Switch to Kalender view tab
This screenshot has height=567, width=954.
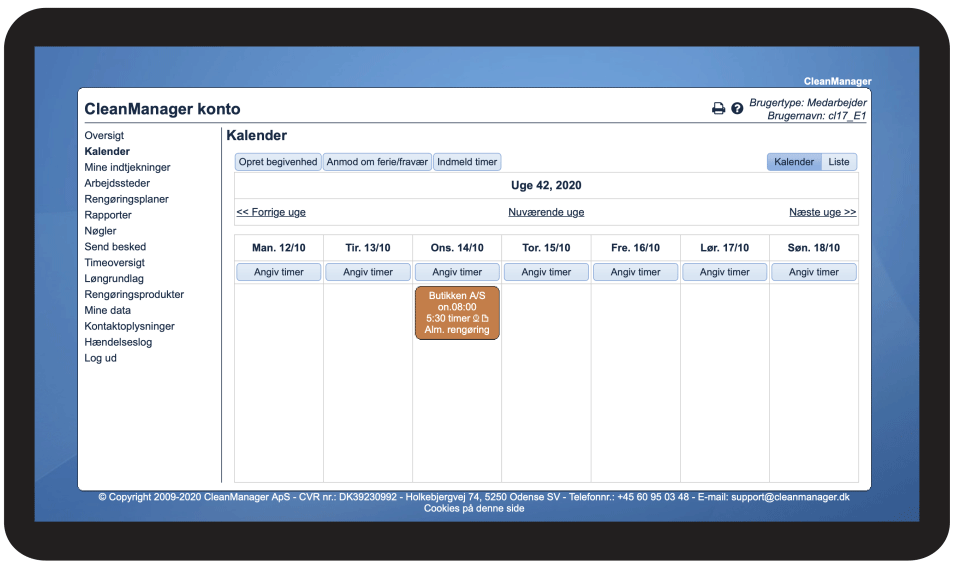(794, 162)
